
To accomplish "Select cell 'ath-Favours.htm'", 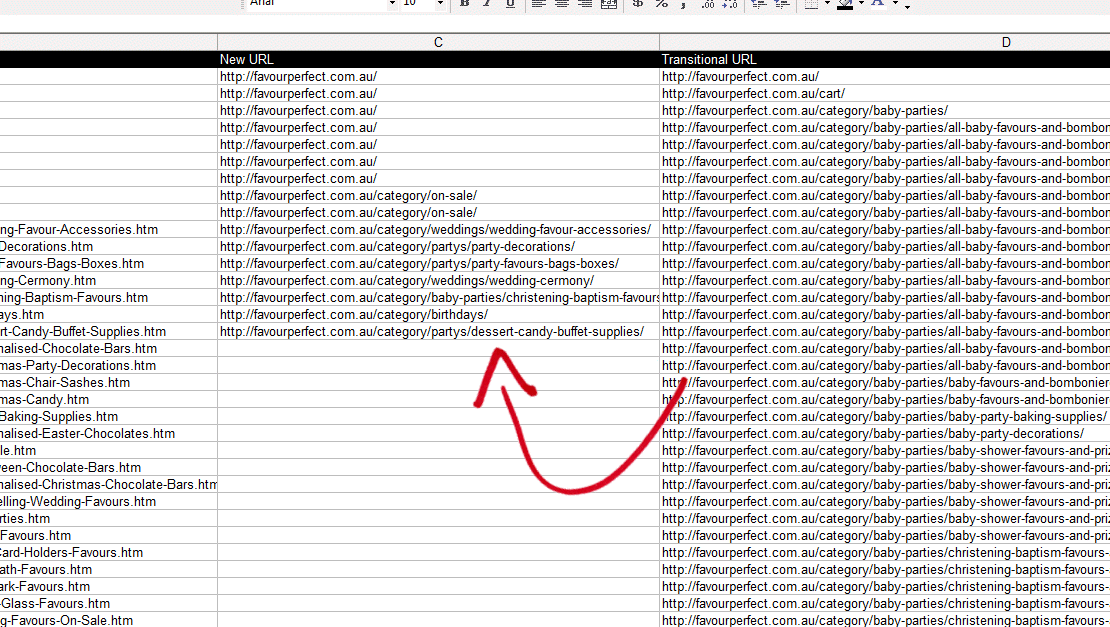I will pyautogui.click(x=108, y=569).
